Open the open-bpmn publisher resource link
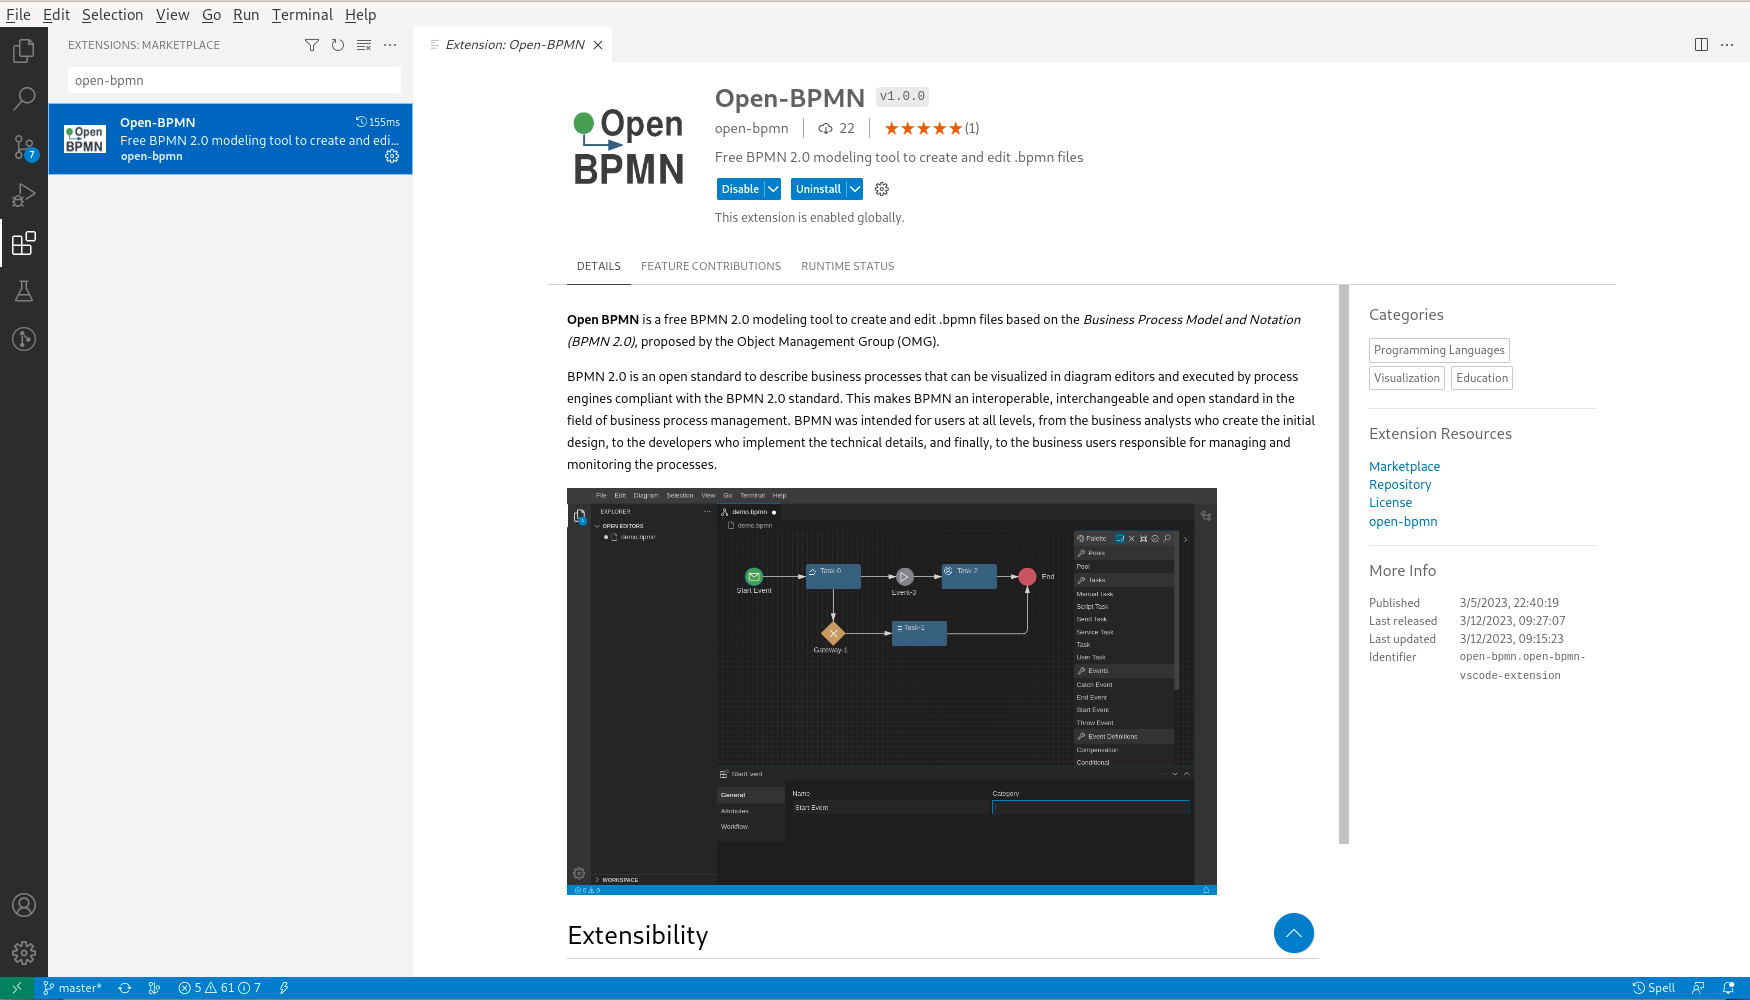The width and height of the screenshot is (1750, 1000). pos(1403,522)
